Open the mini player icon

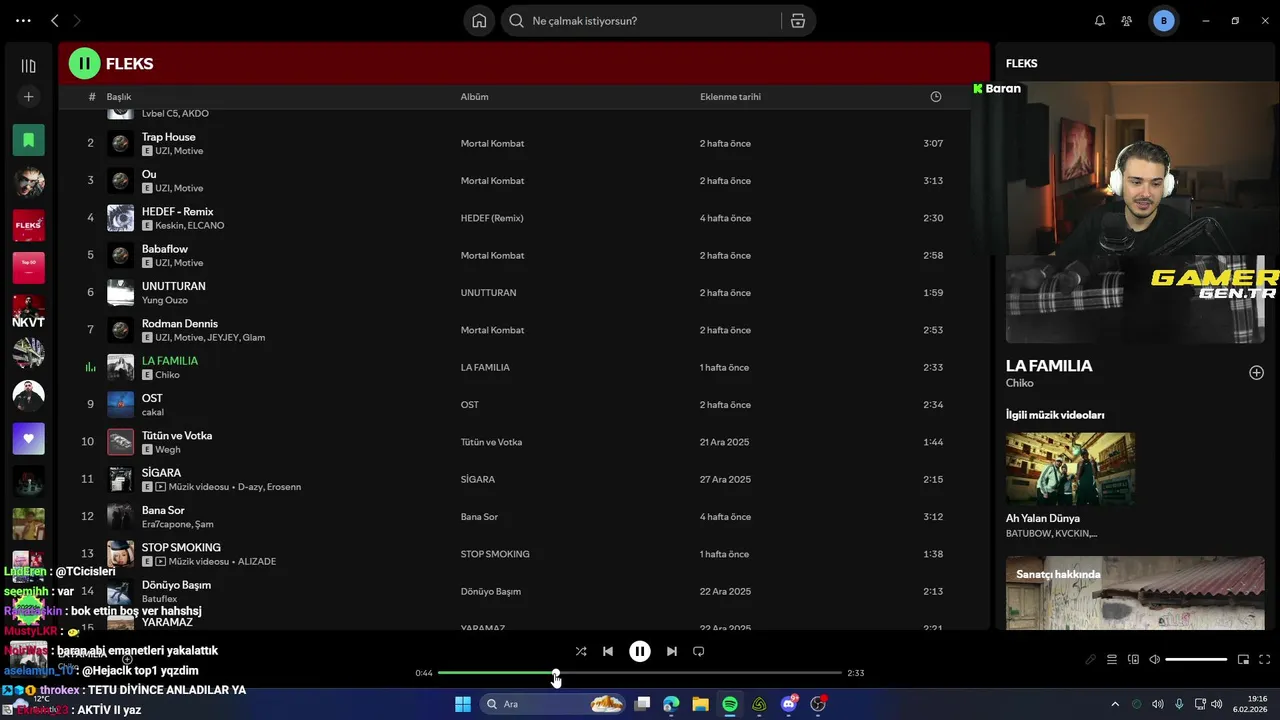point(1243,660)
